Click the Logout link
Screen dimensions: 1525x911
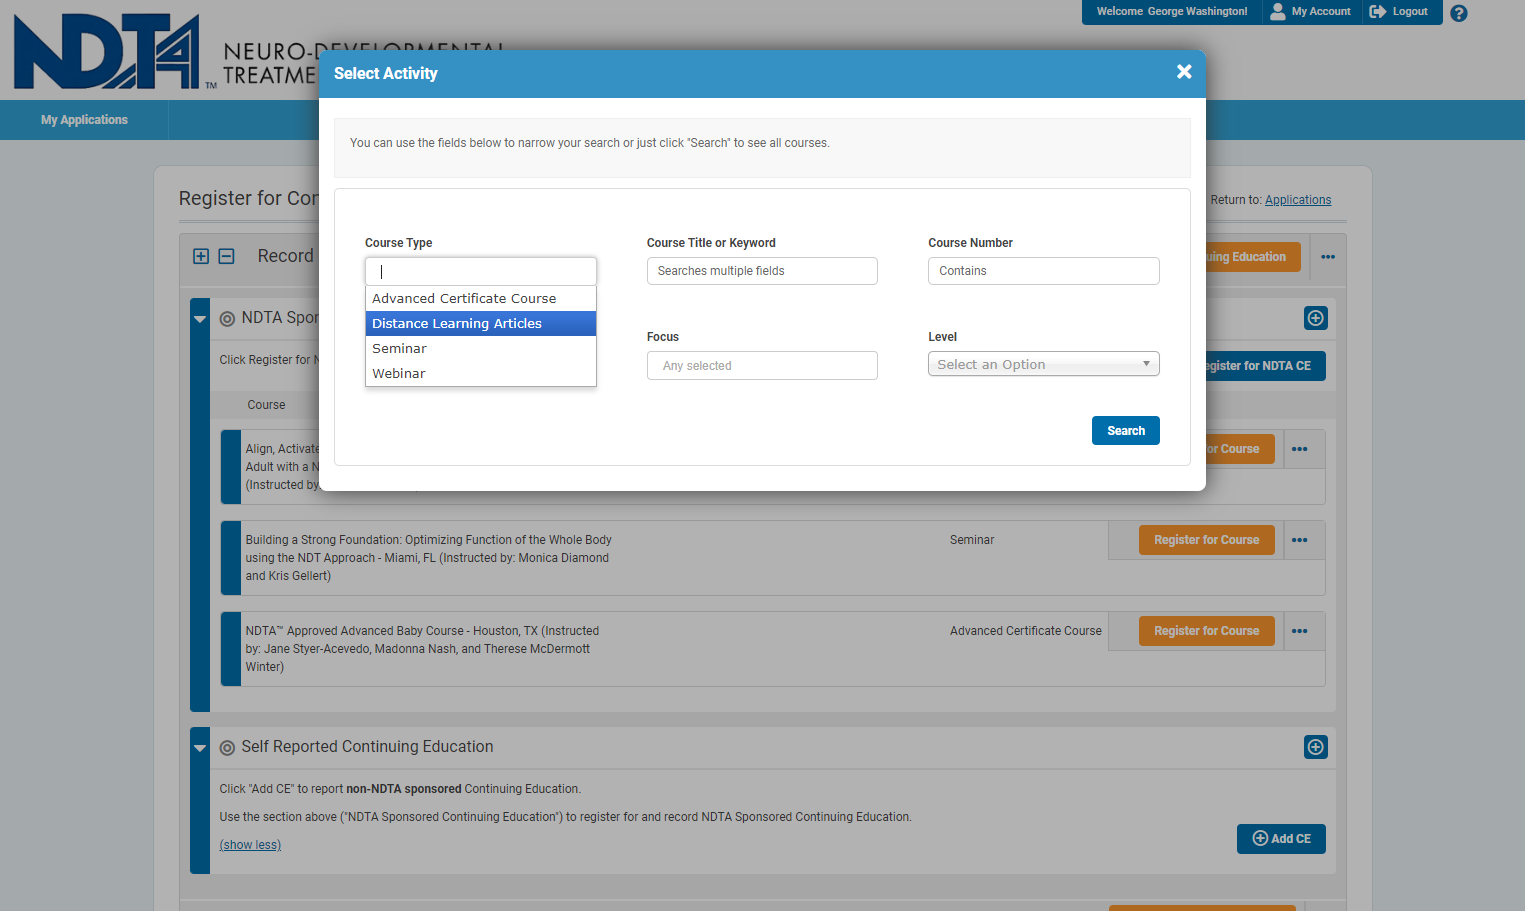(x=1409, y=11)
